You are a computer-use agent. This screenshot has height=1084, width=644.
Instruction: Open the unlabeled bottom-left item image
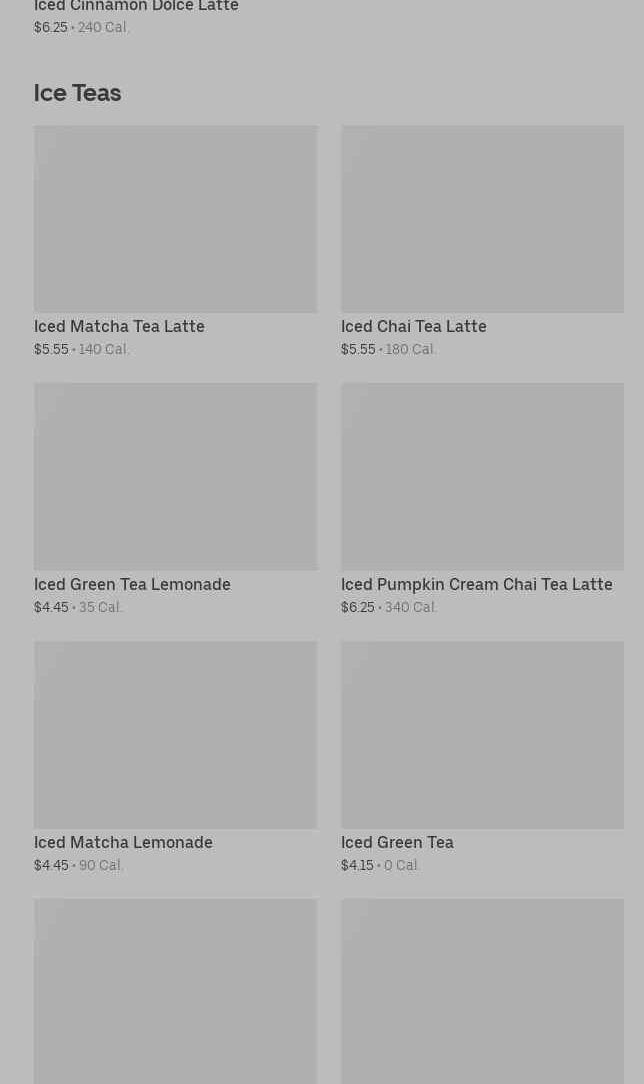(176, 991)
